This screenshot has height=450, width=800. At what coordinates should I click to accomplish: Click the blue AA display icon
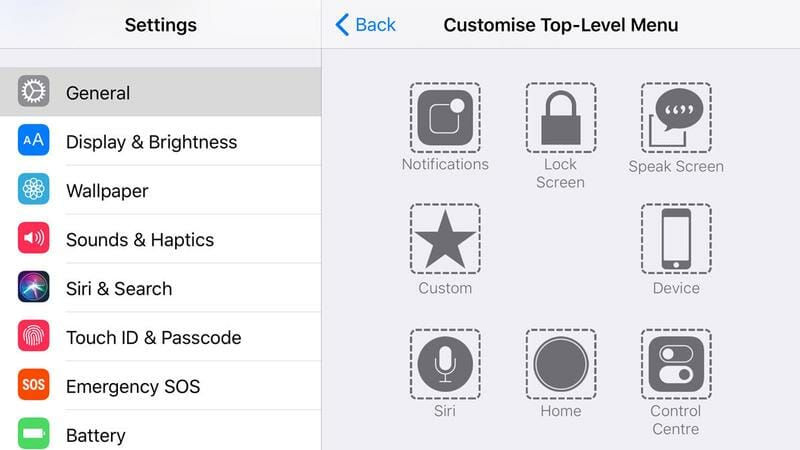pyautogui.click(x=34, y=140)
